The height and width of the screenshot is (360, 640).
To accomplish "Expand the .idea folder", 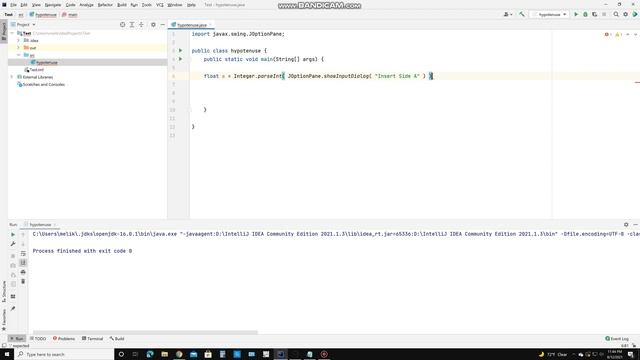I will coord(18,40).
